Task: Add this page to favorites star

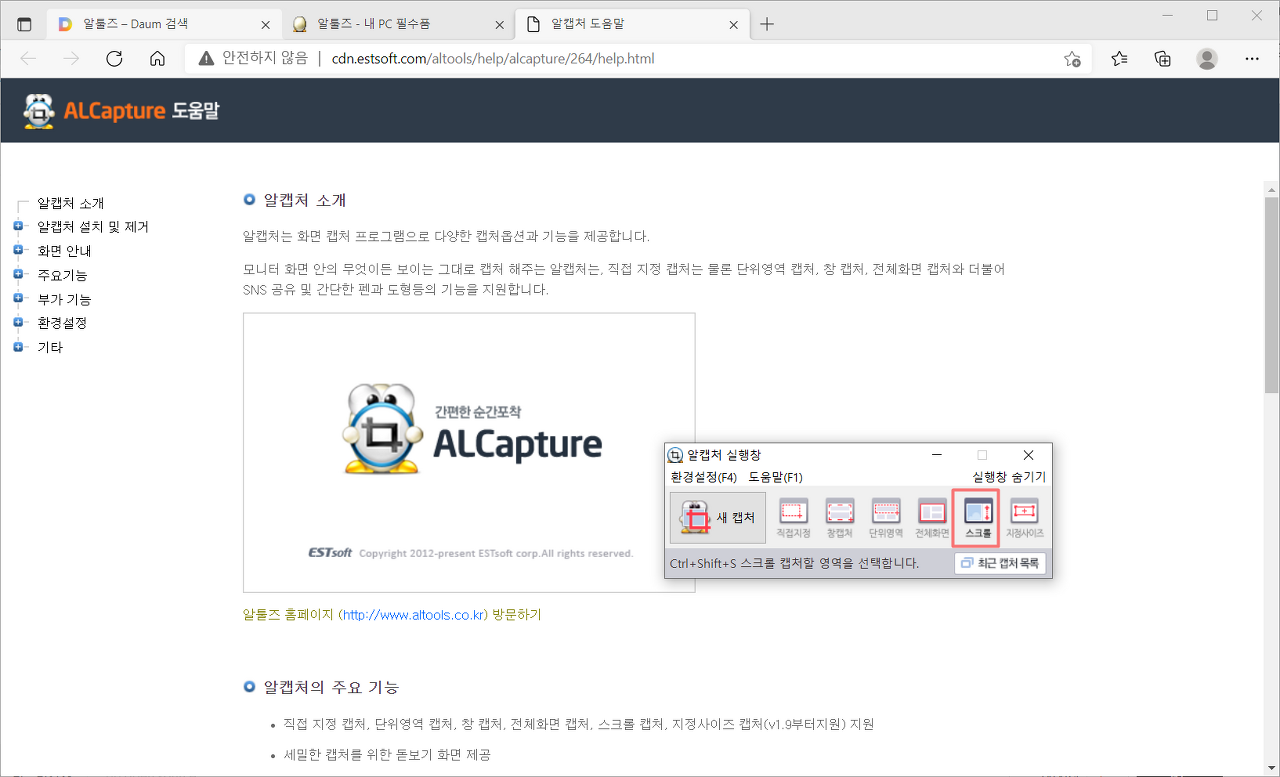Action: pyautogui.click(x=1072, y=59)
